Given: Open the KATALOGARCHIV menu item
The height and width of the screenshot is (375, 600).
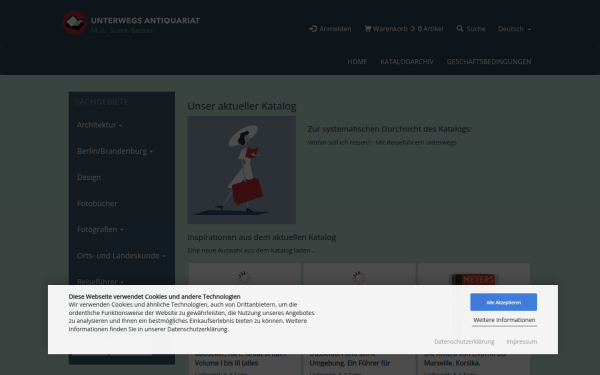Looking at the screenshot, I should 407,62.
